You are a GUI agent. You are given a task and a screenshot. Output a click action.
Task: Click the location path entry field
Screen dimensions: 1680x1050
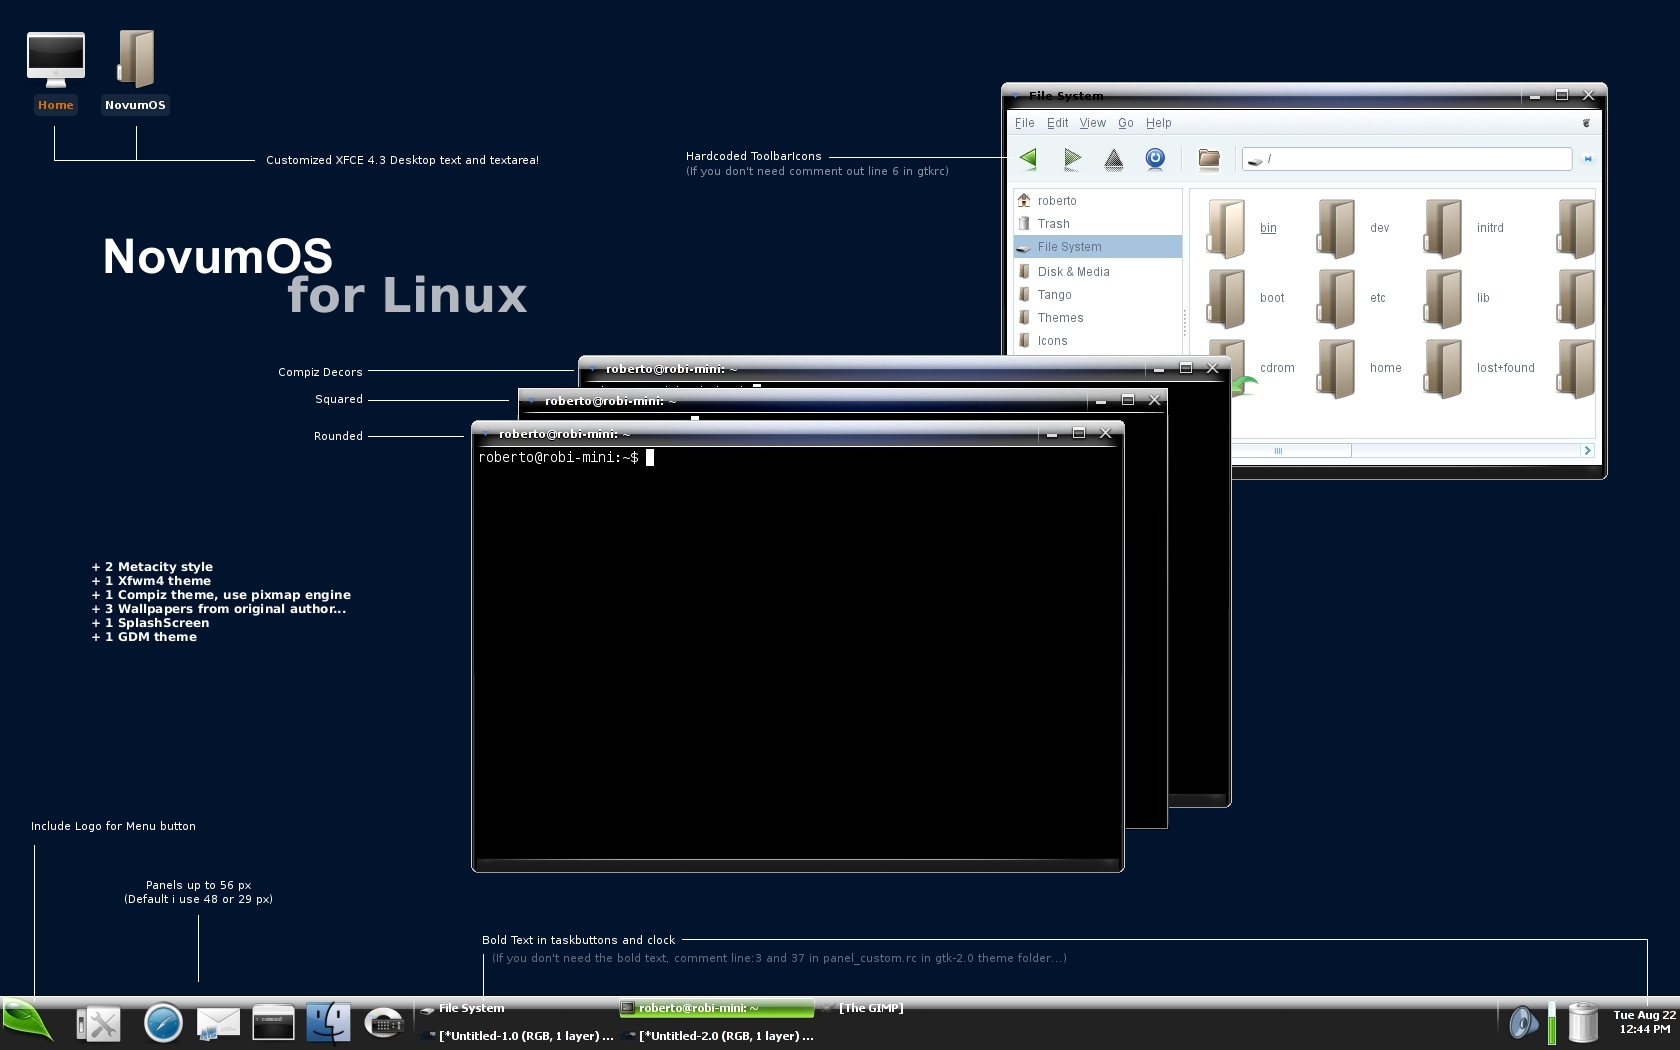click(x=1407, y=159)
